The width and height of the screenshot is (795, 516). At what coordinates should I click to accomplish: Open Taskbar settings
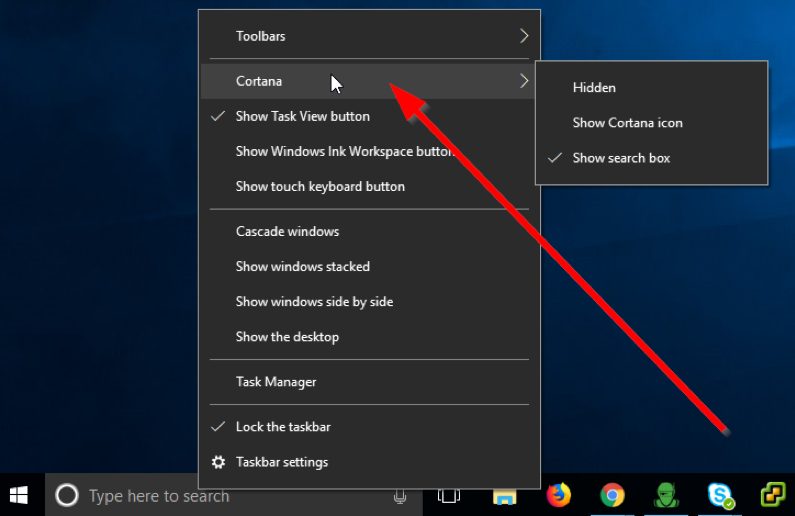(369, 462)
